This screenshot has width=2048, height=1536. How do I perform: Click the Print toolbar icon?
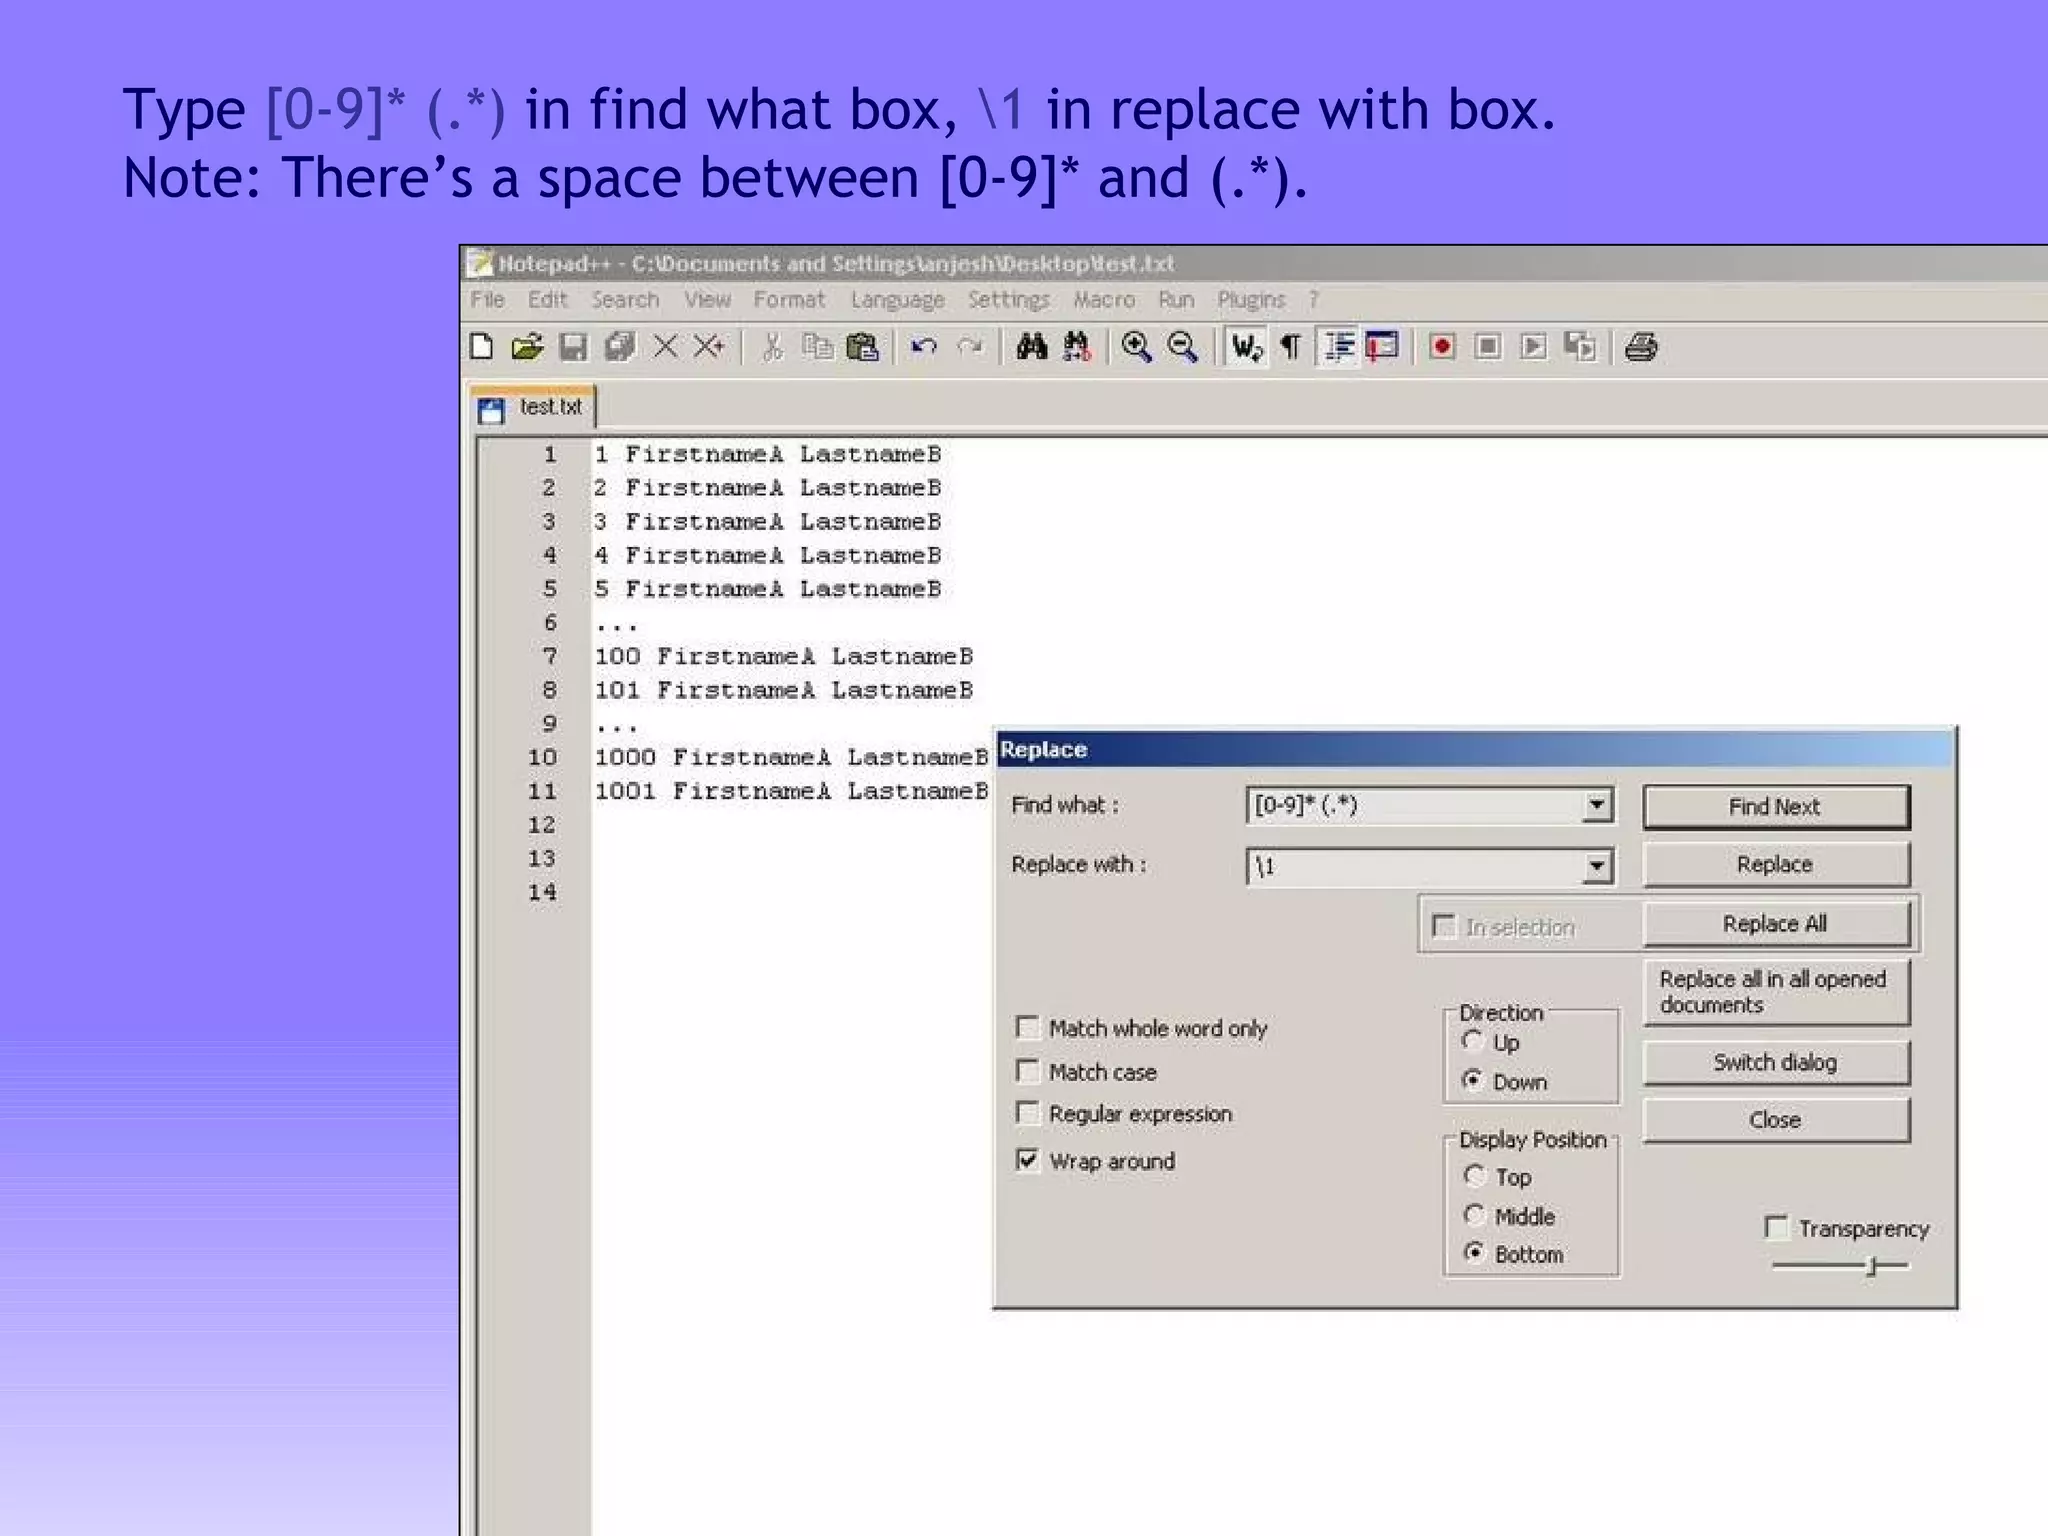click(x=1641, y=347)
